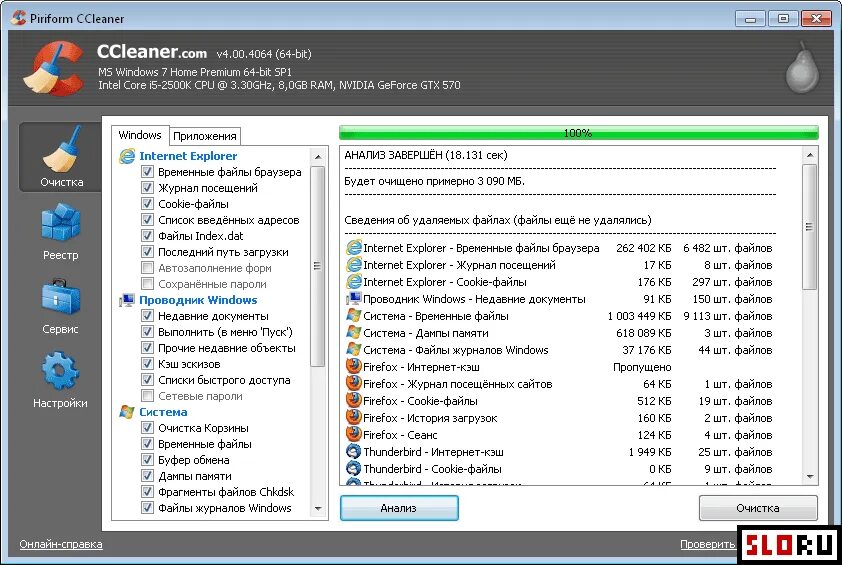The image size is (842, 565).
Task: Toggle Дампы памяти checkbox
Action: pos(147,476)
